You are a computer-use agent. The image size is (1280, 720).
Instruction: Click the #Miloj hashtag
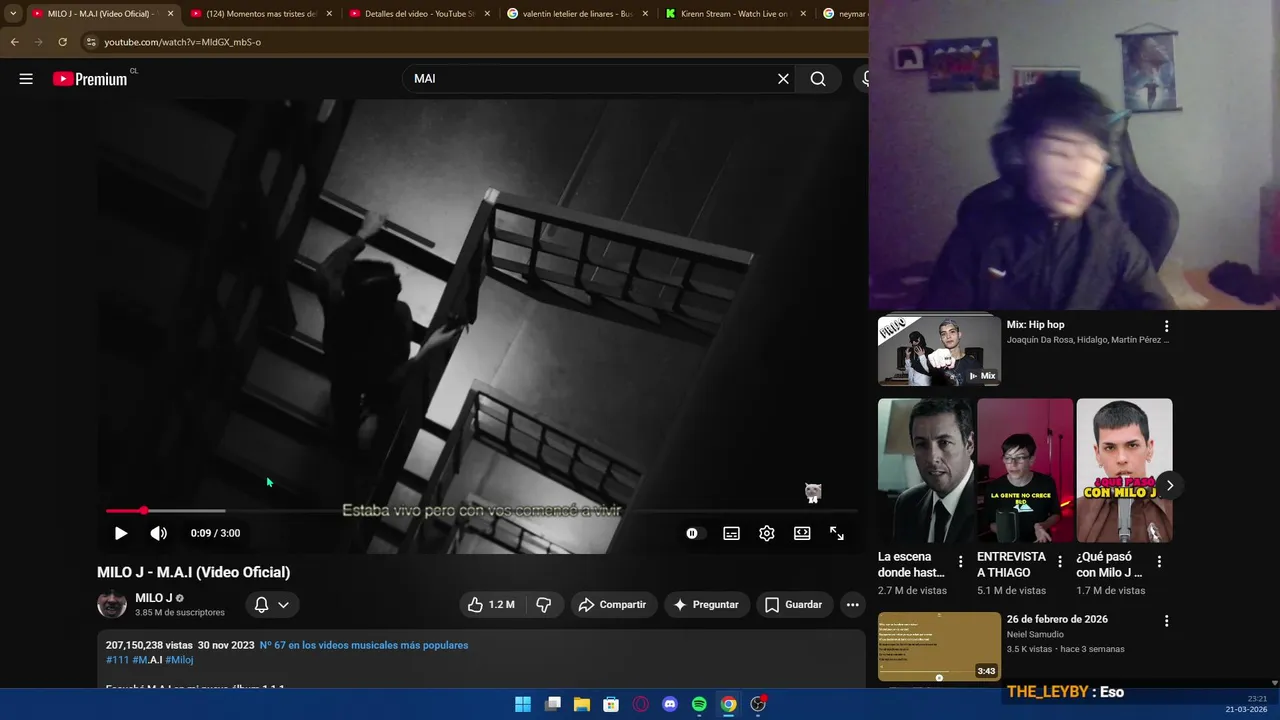click(x=179, y=660)
